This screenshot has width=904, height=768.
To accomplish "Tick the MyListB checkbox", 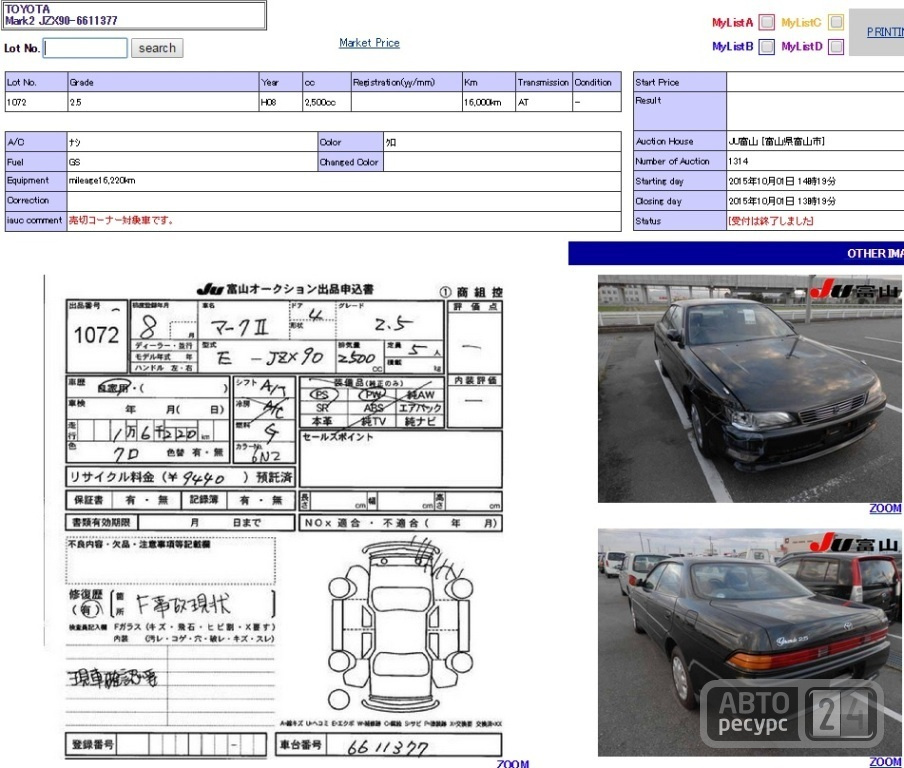I will tap(766, 47).
